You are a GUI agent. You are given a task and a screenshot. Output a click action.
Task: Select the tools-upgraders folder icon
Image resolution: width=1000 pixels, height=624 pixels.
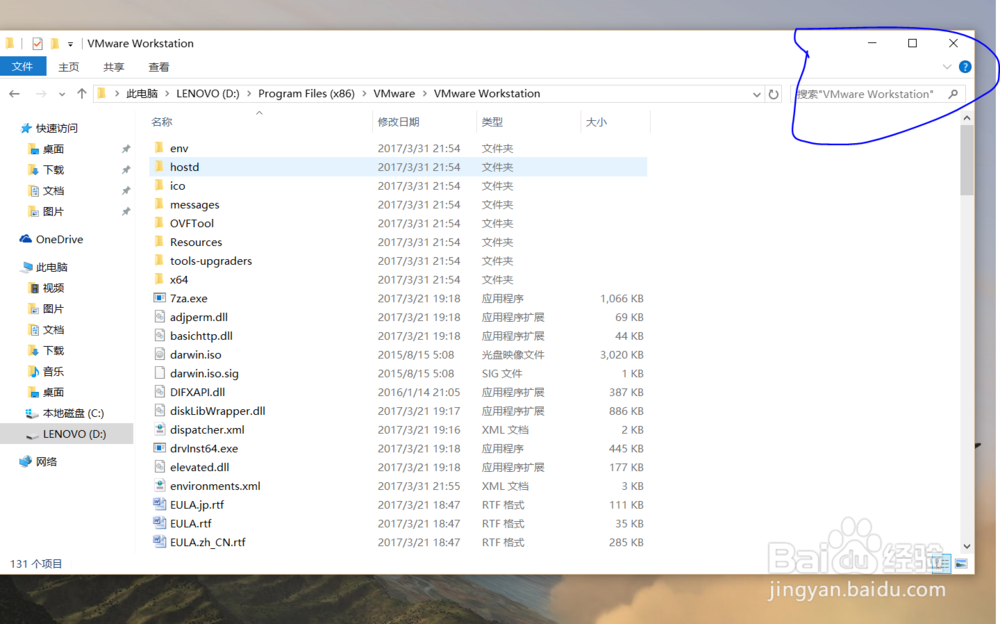click(x=159, y=261)
